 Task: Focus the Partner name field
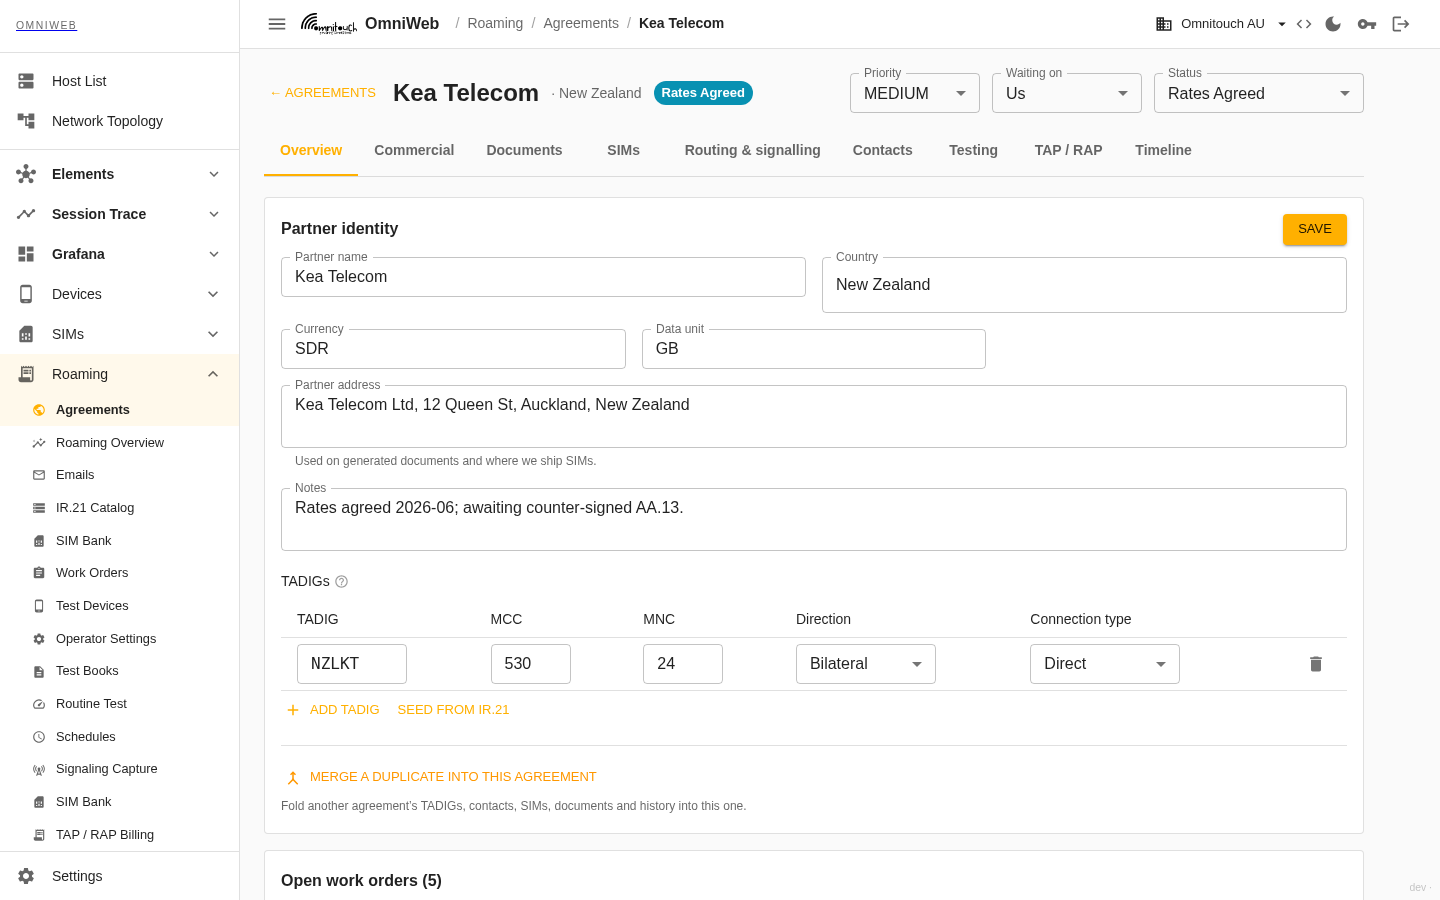pos(543,277)
